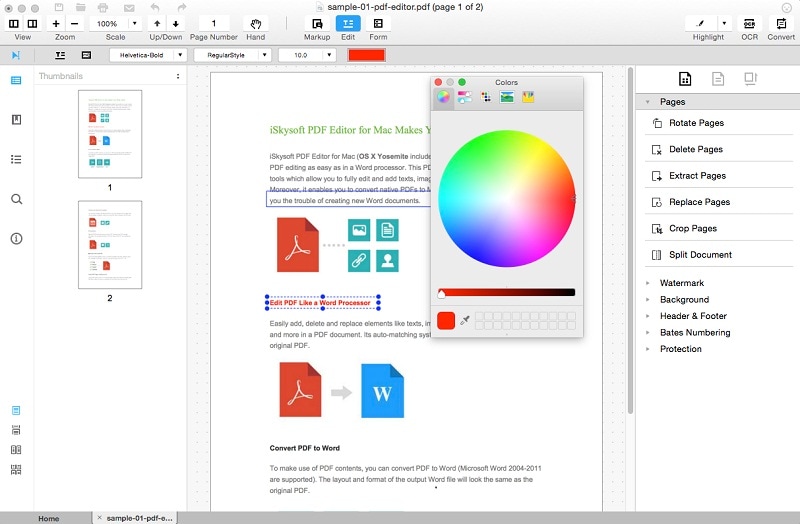Image resolution: width=800 pixels, height=524 pixels.
Task: Select page 1 thumbnail
Action: pyautogui.click(x=110, y=134)
